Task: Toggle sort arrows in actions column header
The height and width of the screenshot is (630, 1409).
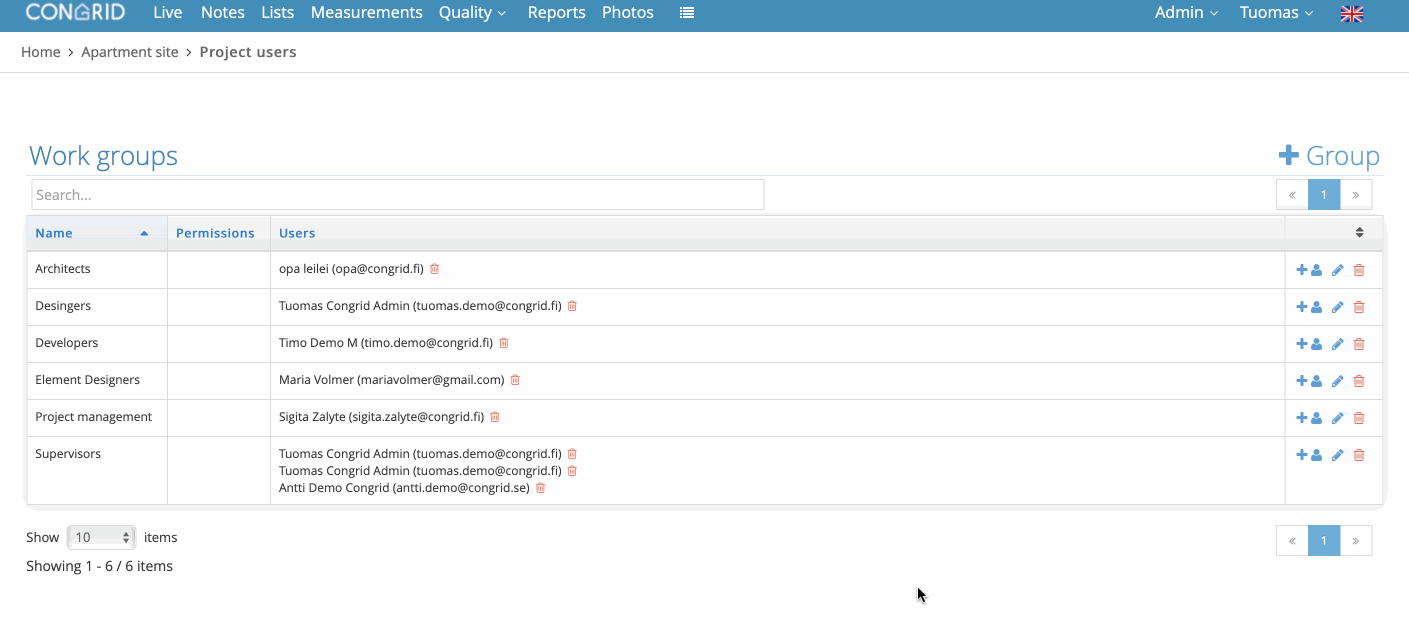Action: (x=1360, y=232)
